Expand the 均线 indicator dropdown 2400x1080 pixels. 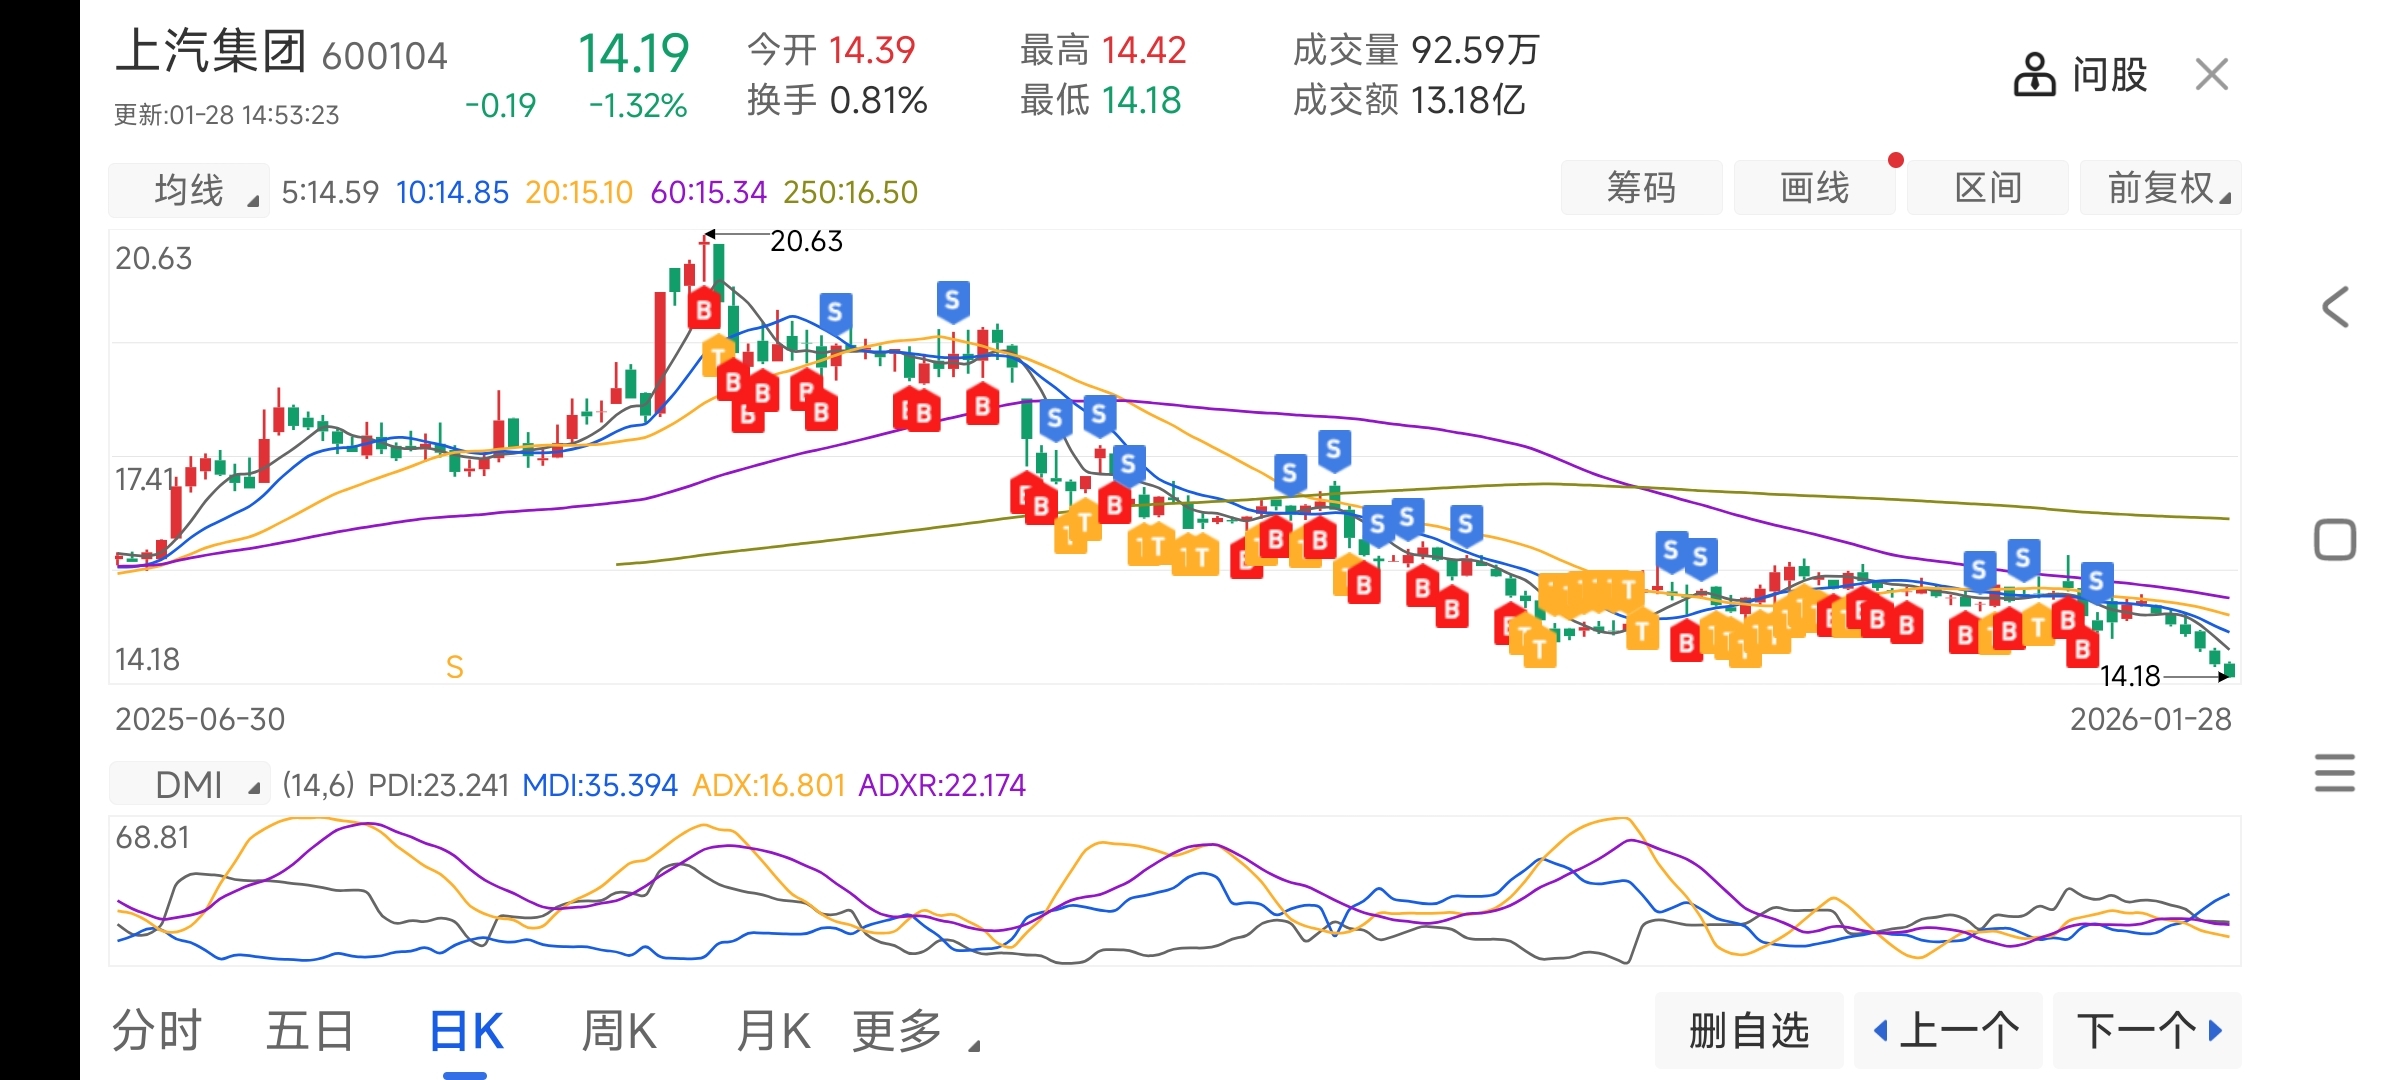pos(189,190)
